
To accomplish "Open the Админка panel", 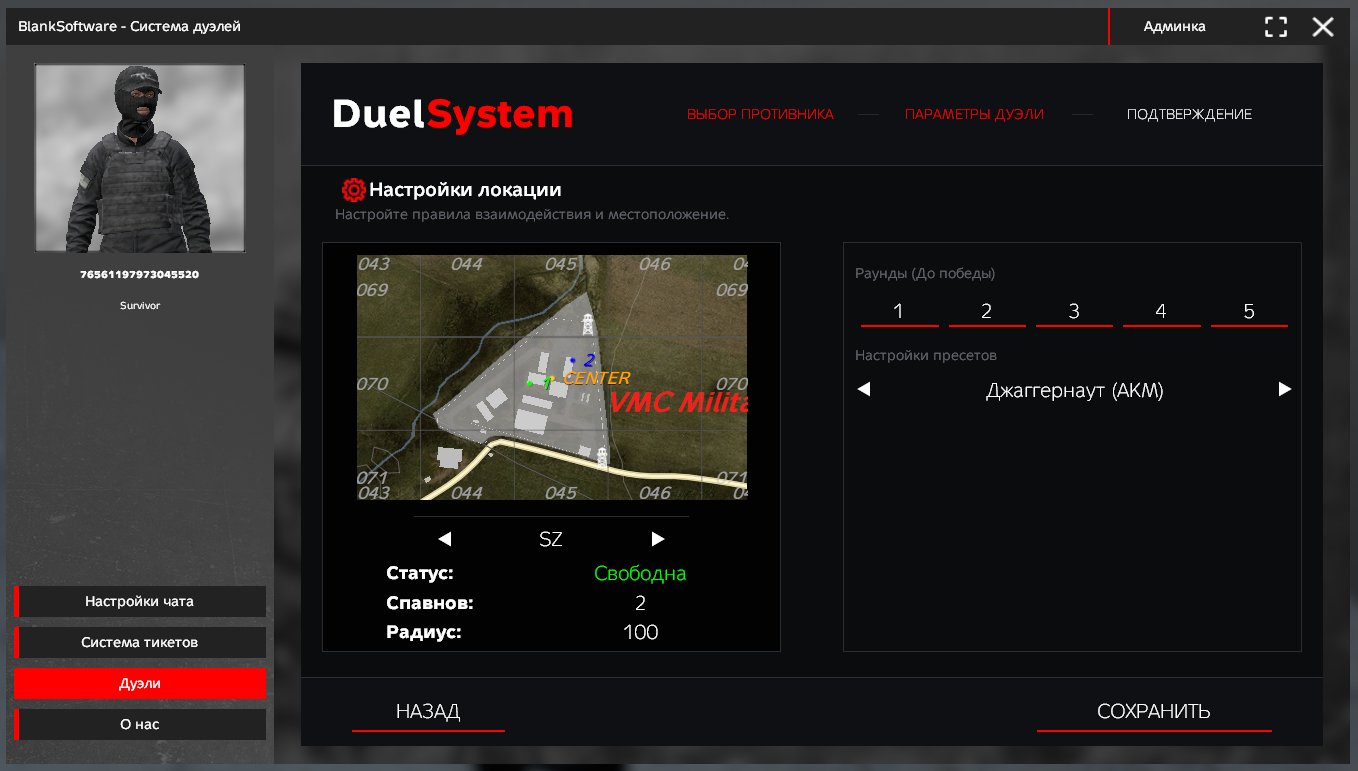I will tap(1174, 27).
